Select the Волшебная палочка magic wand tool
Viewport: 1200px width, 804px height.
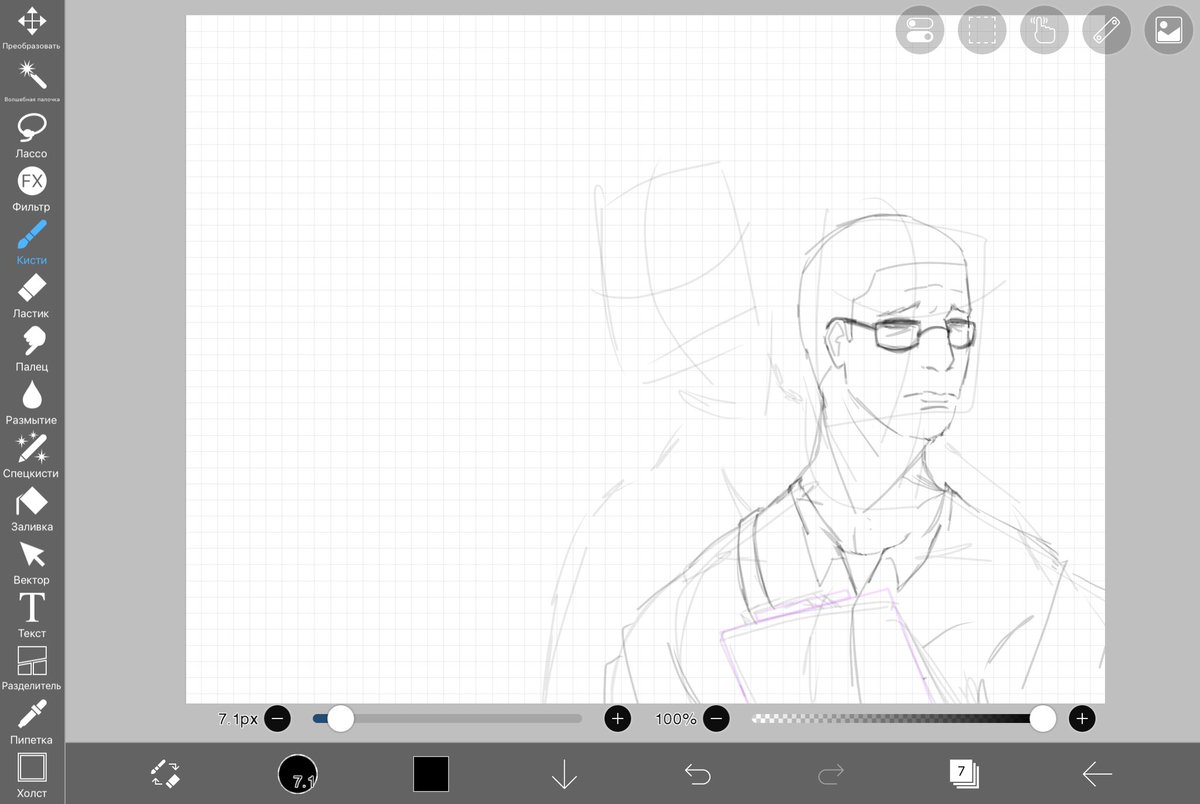pos(32,81)
